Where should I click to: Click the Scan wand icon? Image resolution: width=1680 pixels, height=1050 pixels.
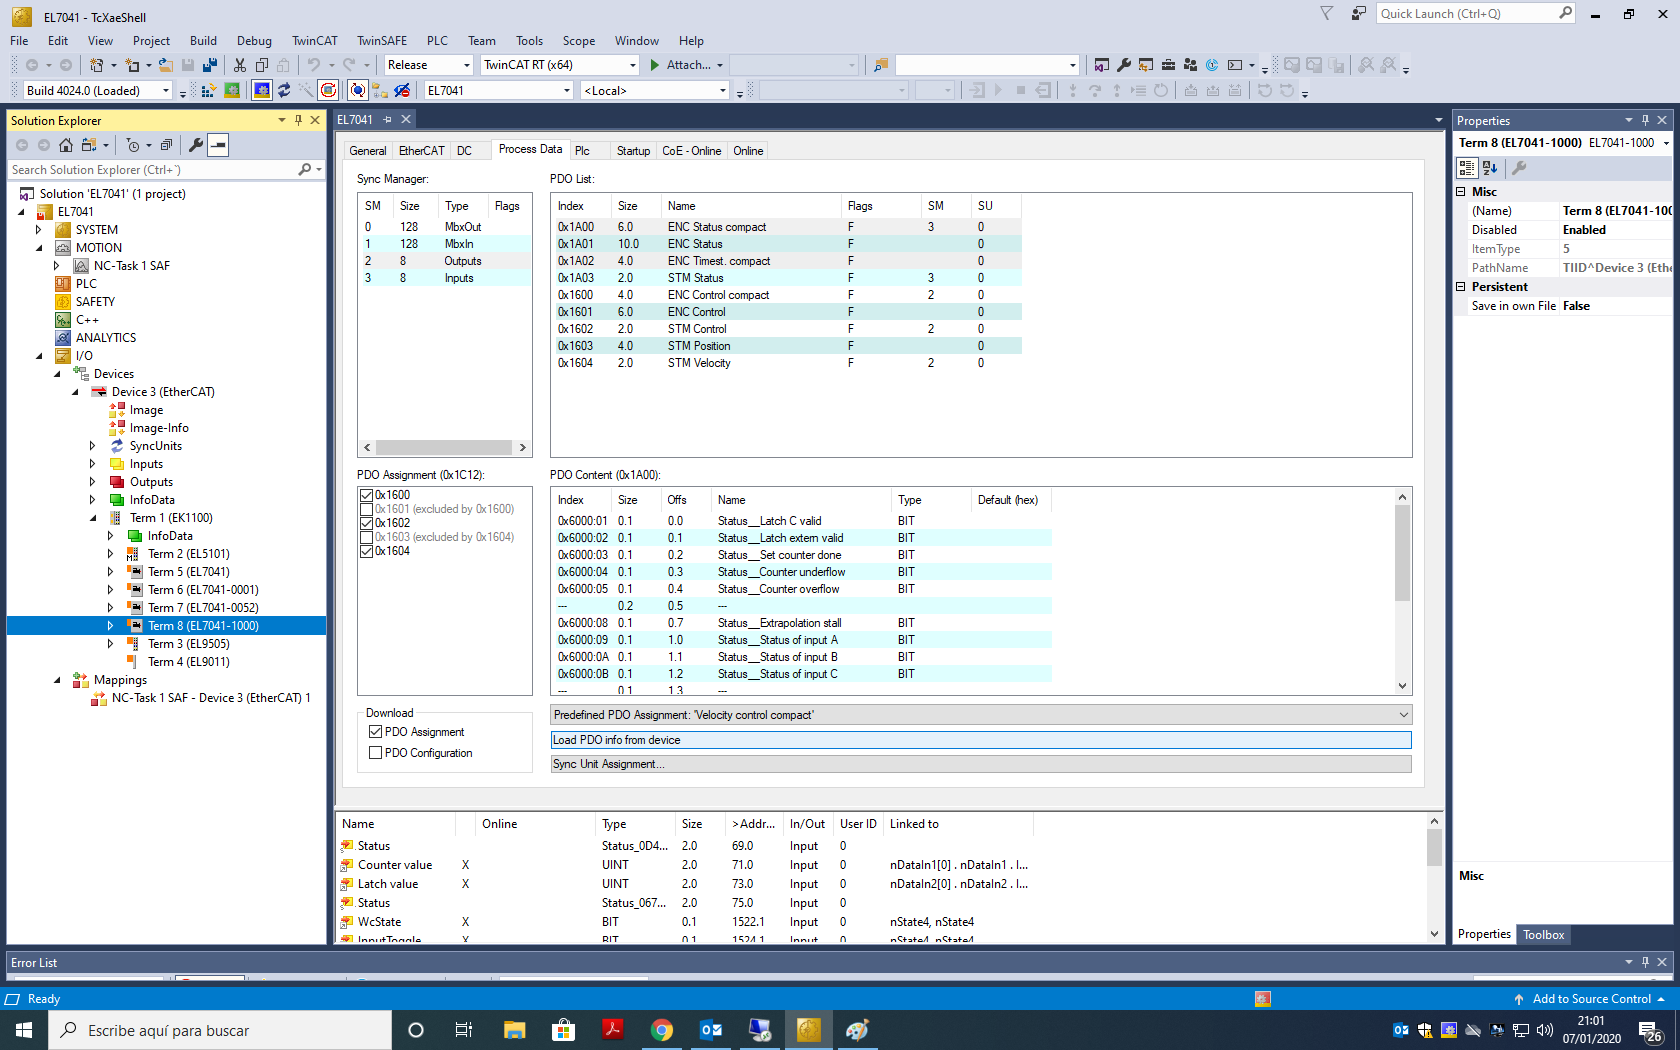pos(306,91)
